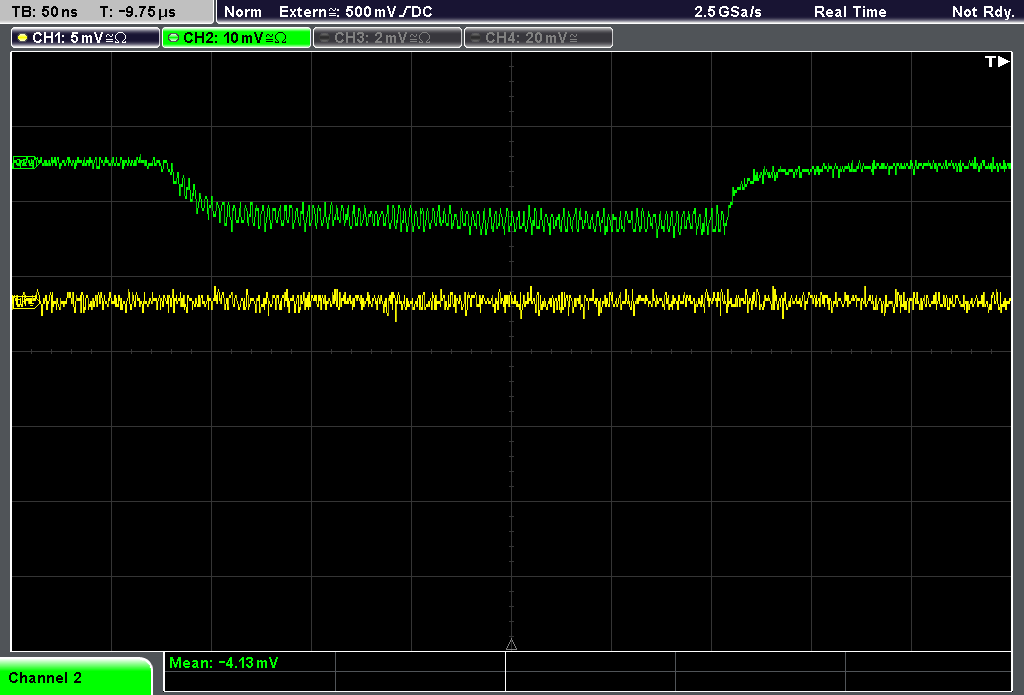This screenshot has height=695, width=1024.
Task: Click the Real Time acquisition mode label
Action: click(x=850, y=12)
